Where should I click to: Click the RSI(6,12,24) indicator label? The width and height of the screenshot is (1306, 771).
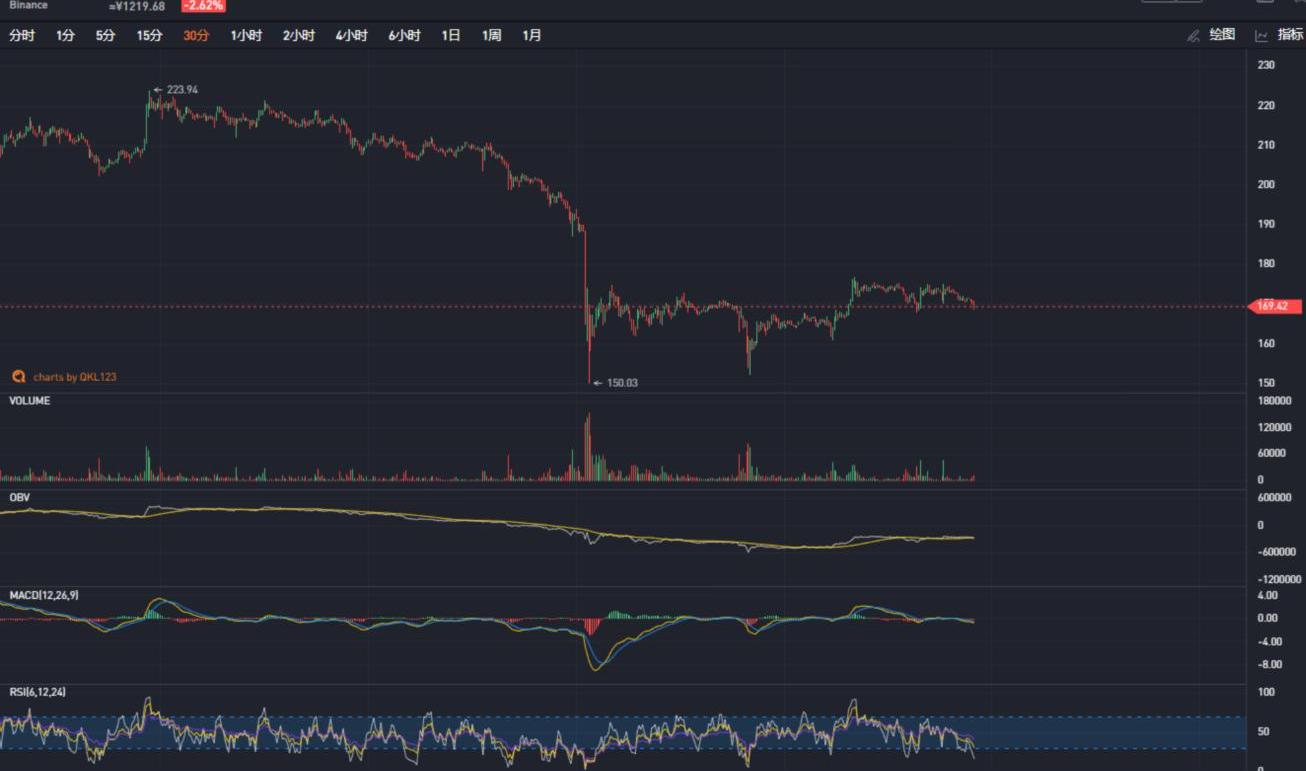[x=37, y=692]
